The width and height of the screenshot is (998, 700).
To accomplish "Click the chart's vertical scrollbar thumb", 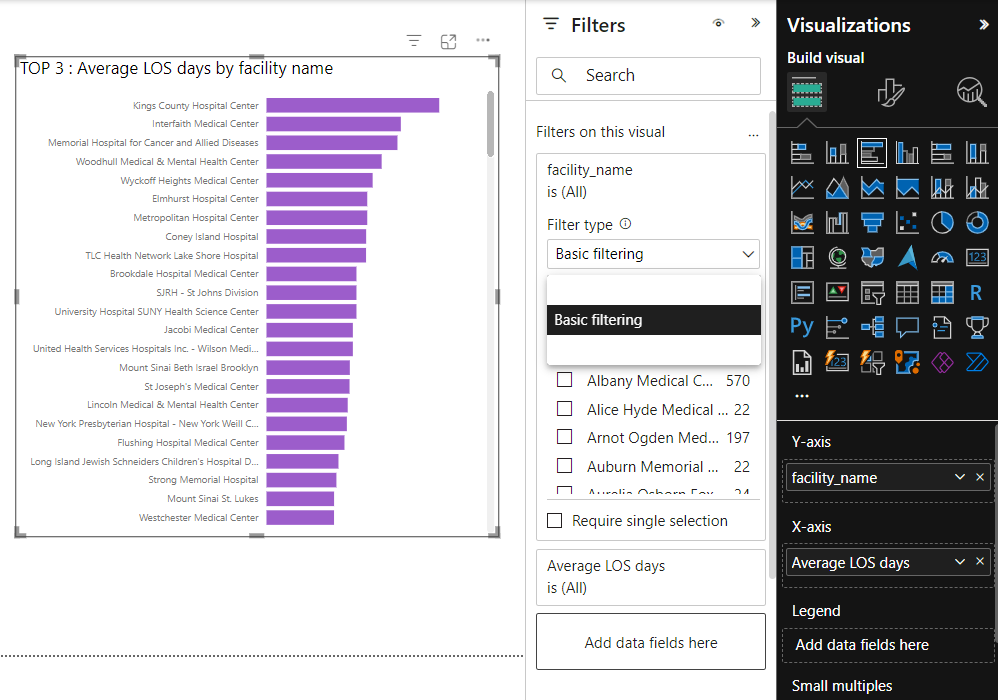I will coord(490,123).
